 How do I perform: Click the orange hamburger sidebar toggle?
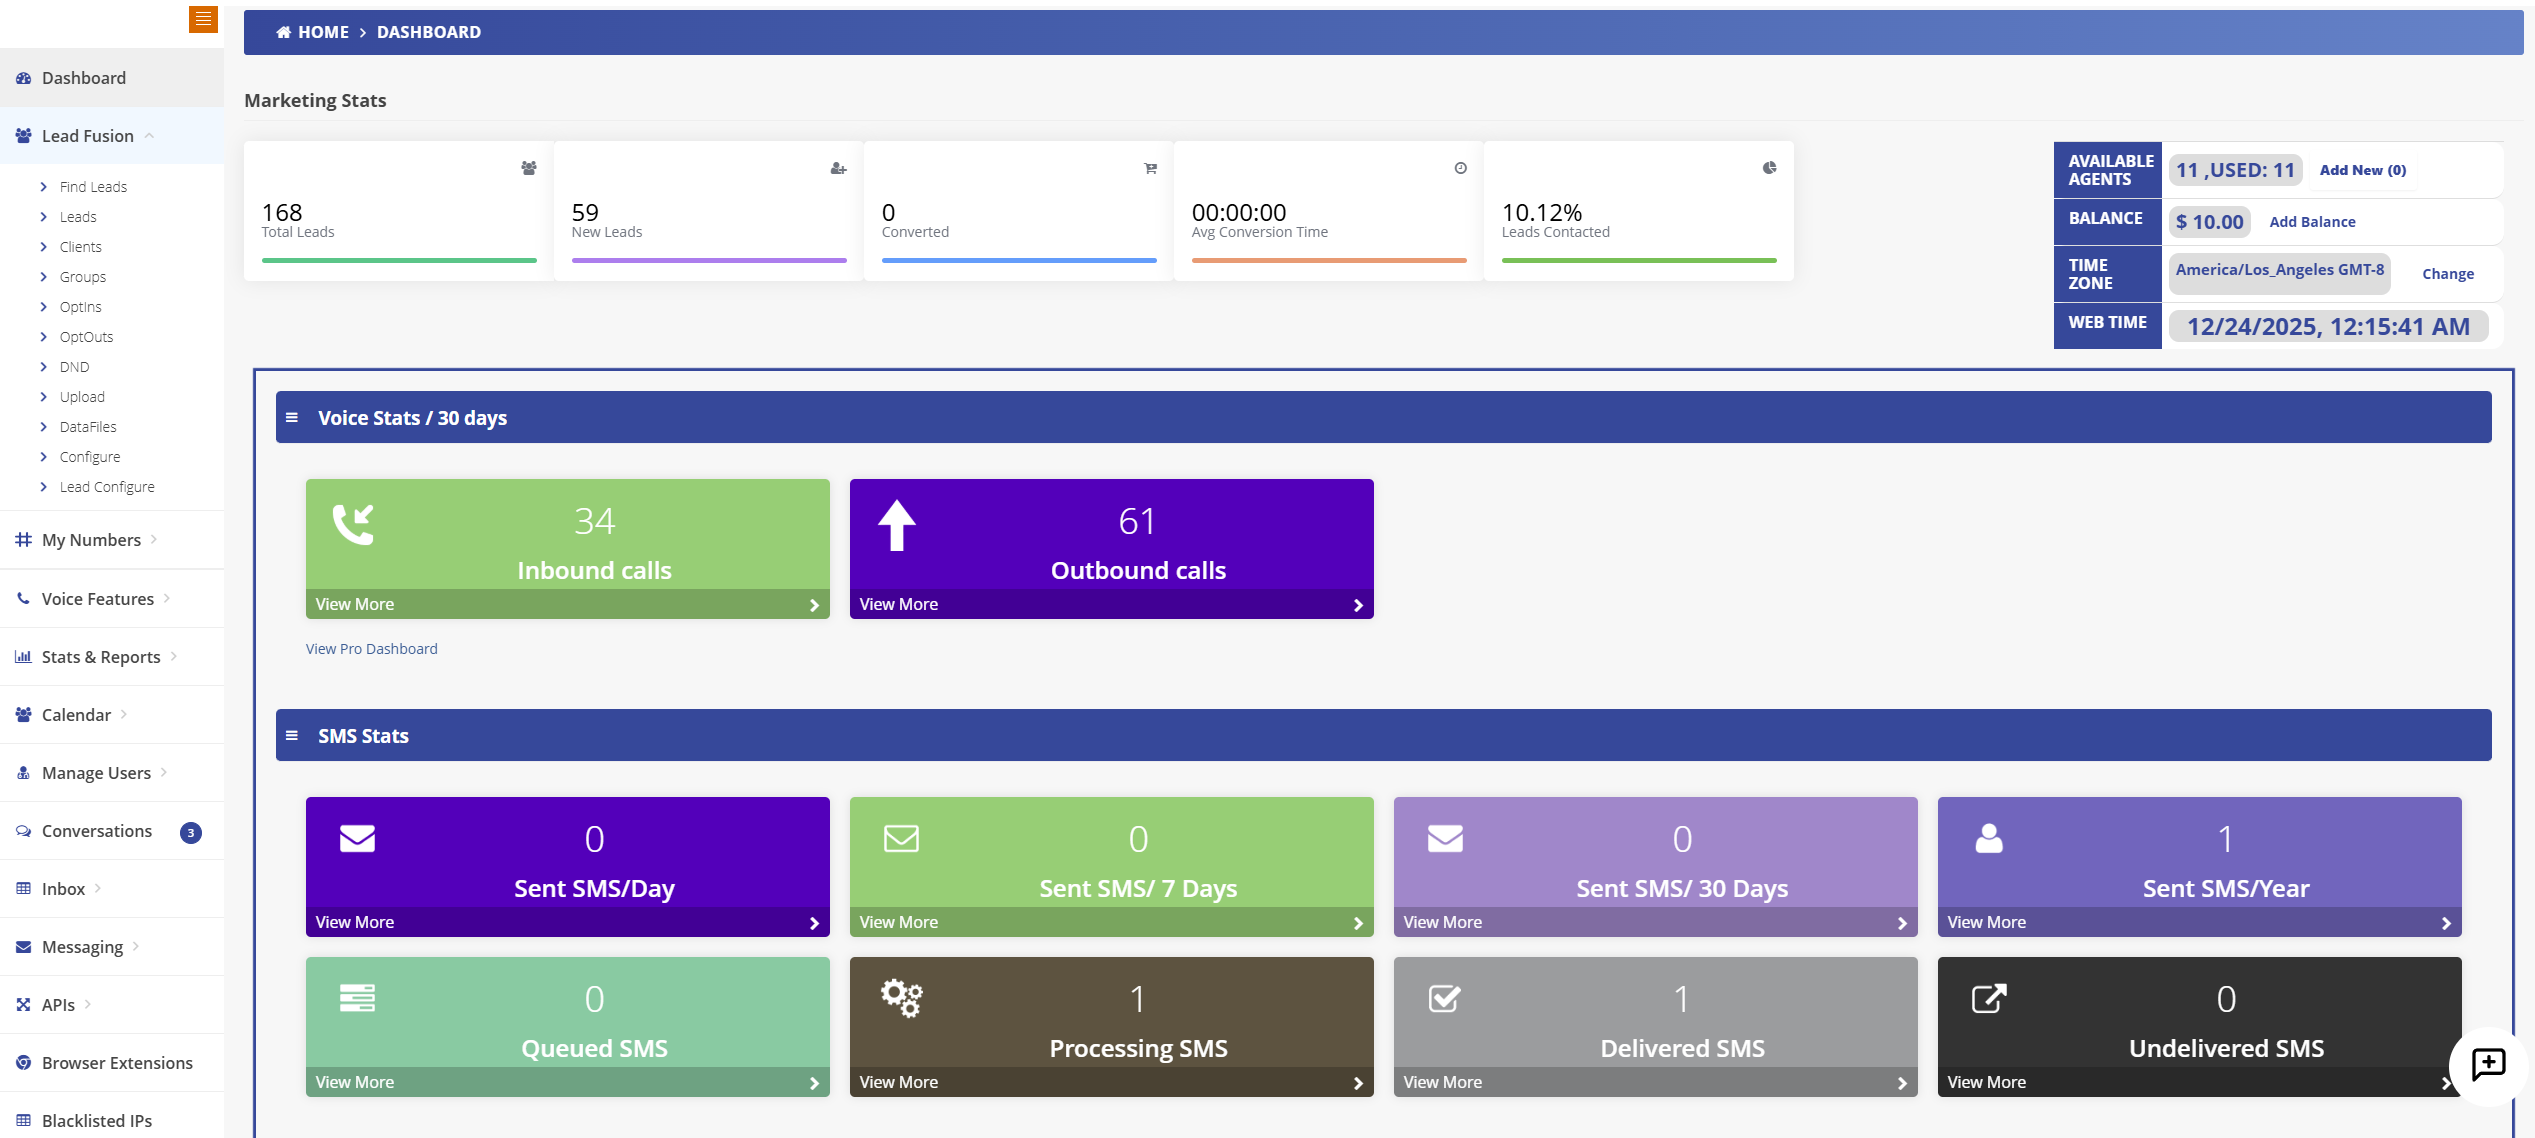point(203,19)
